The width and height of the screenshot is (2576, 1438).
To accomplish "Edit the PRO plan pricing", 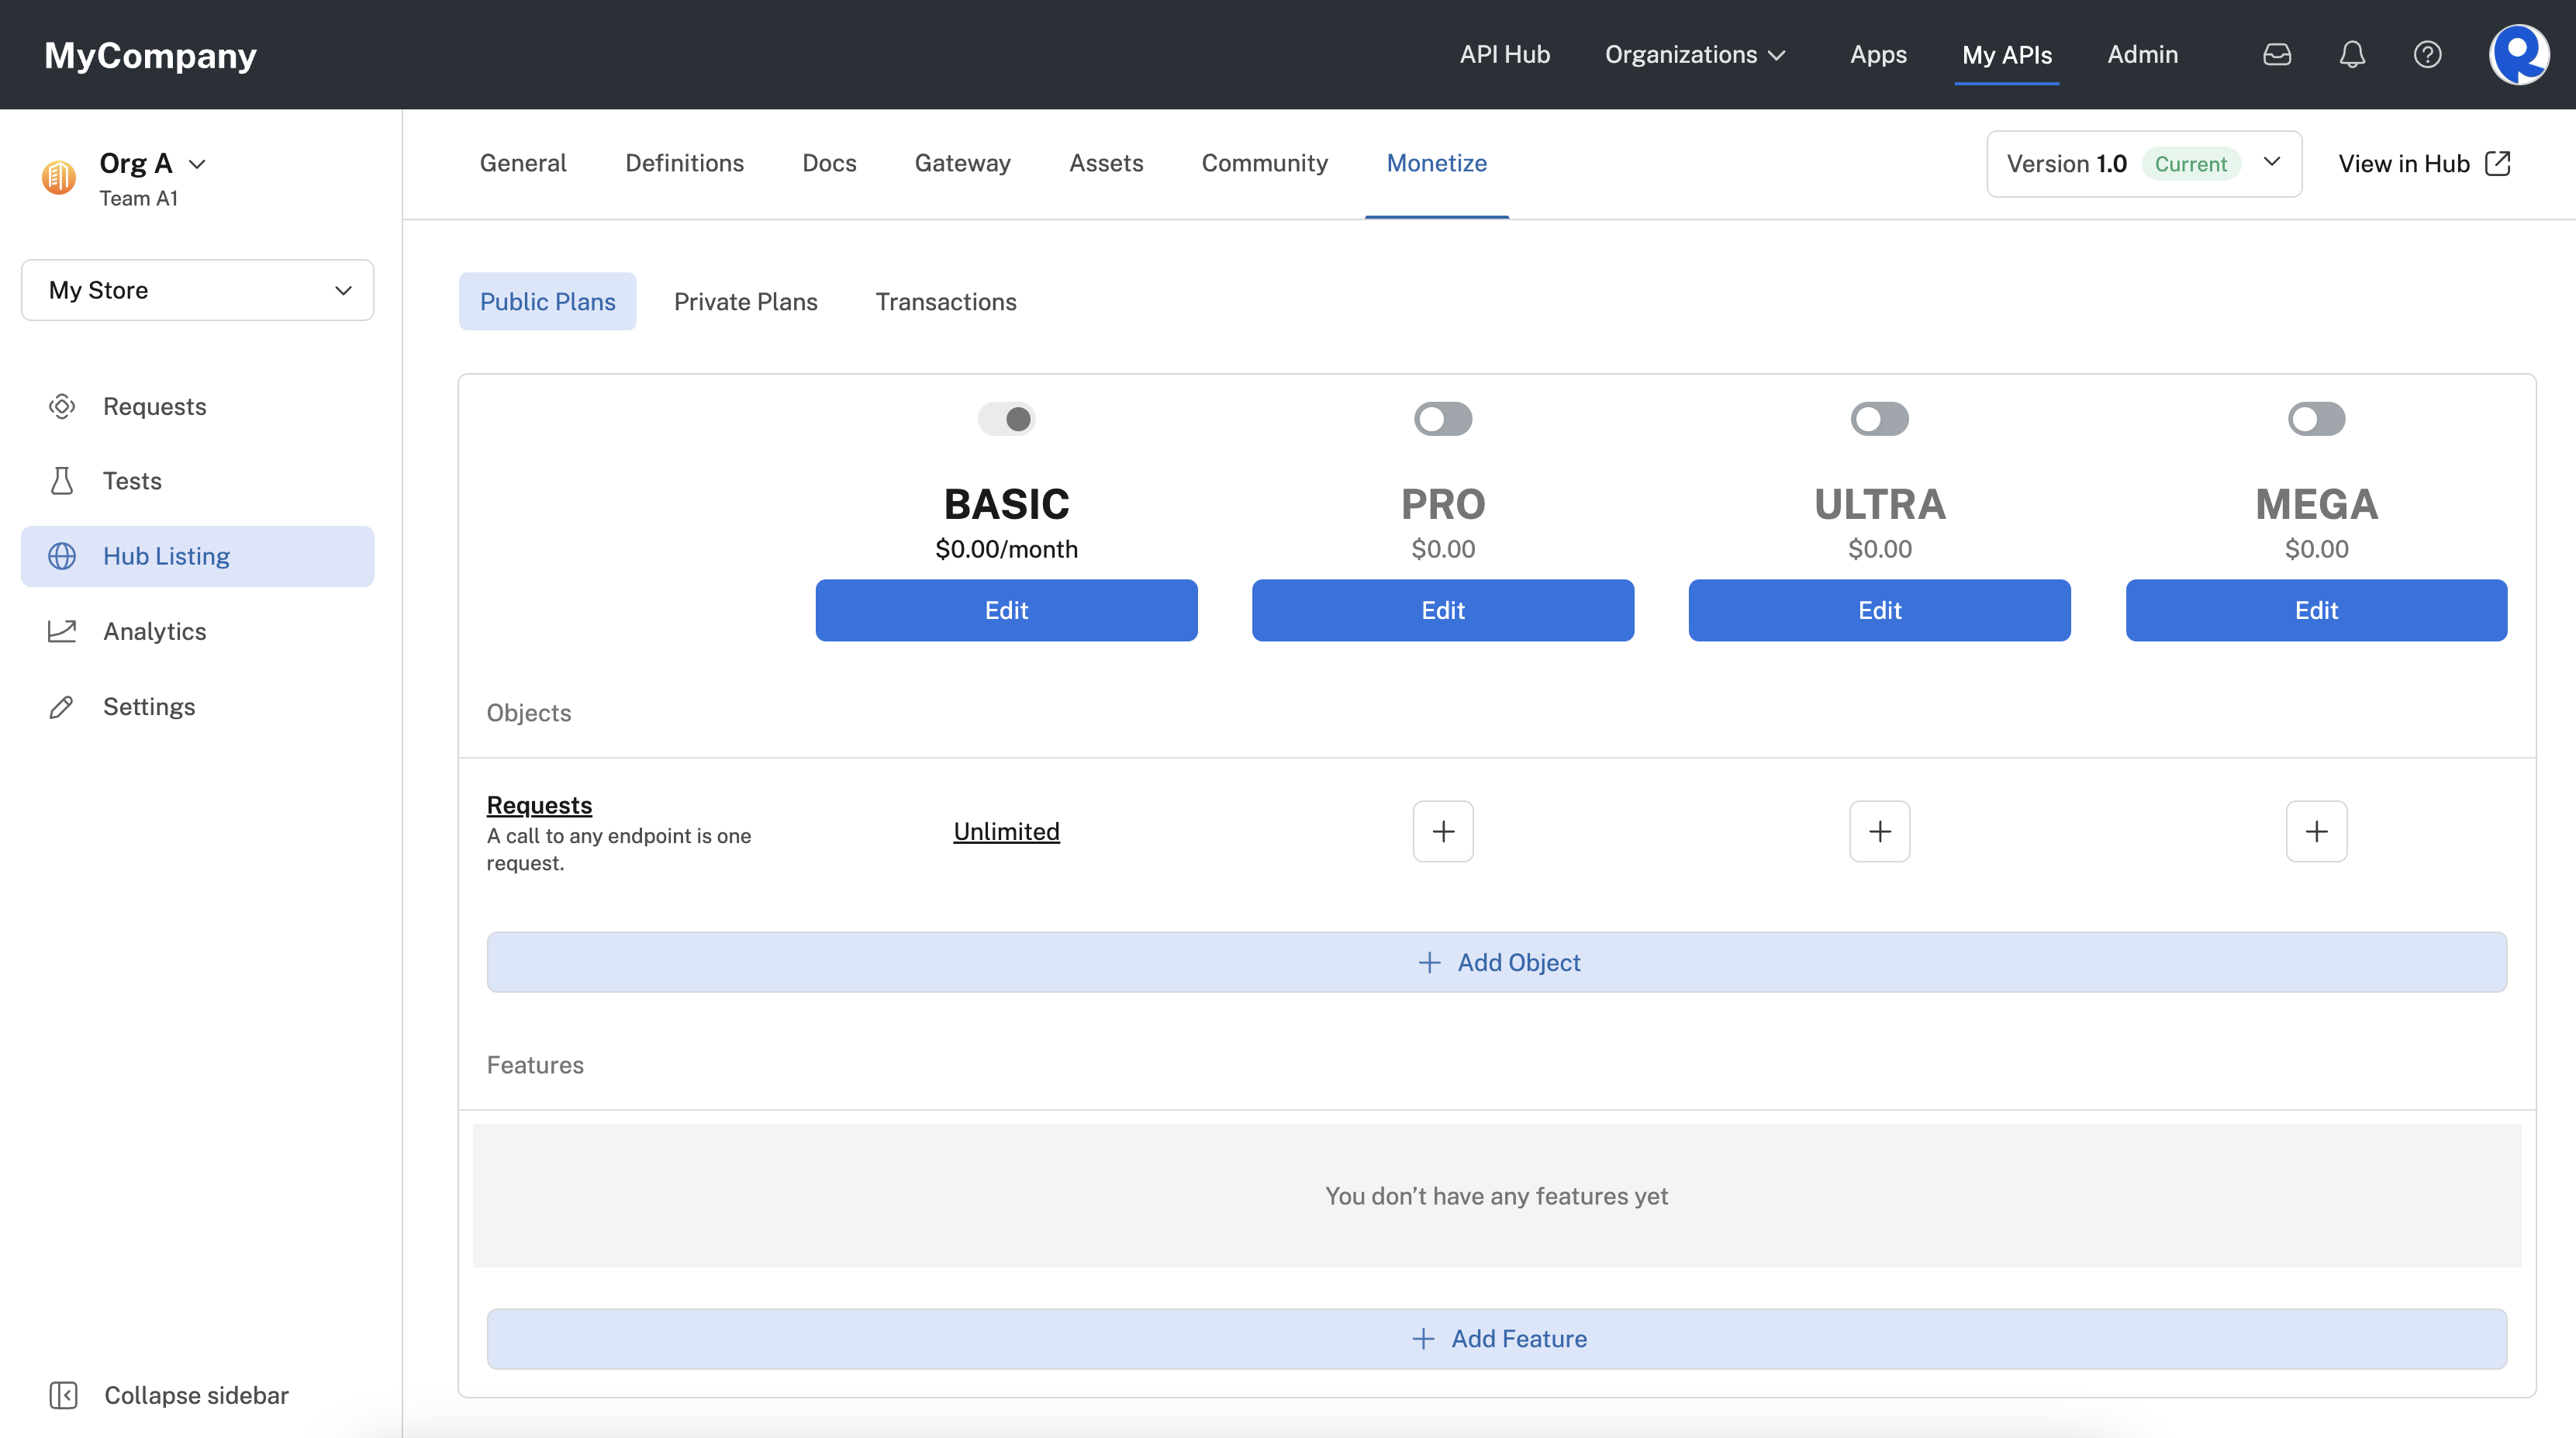I will click(1442, 608).
